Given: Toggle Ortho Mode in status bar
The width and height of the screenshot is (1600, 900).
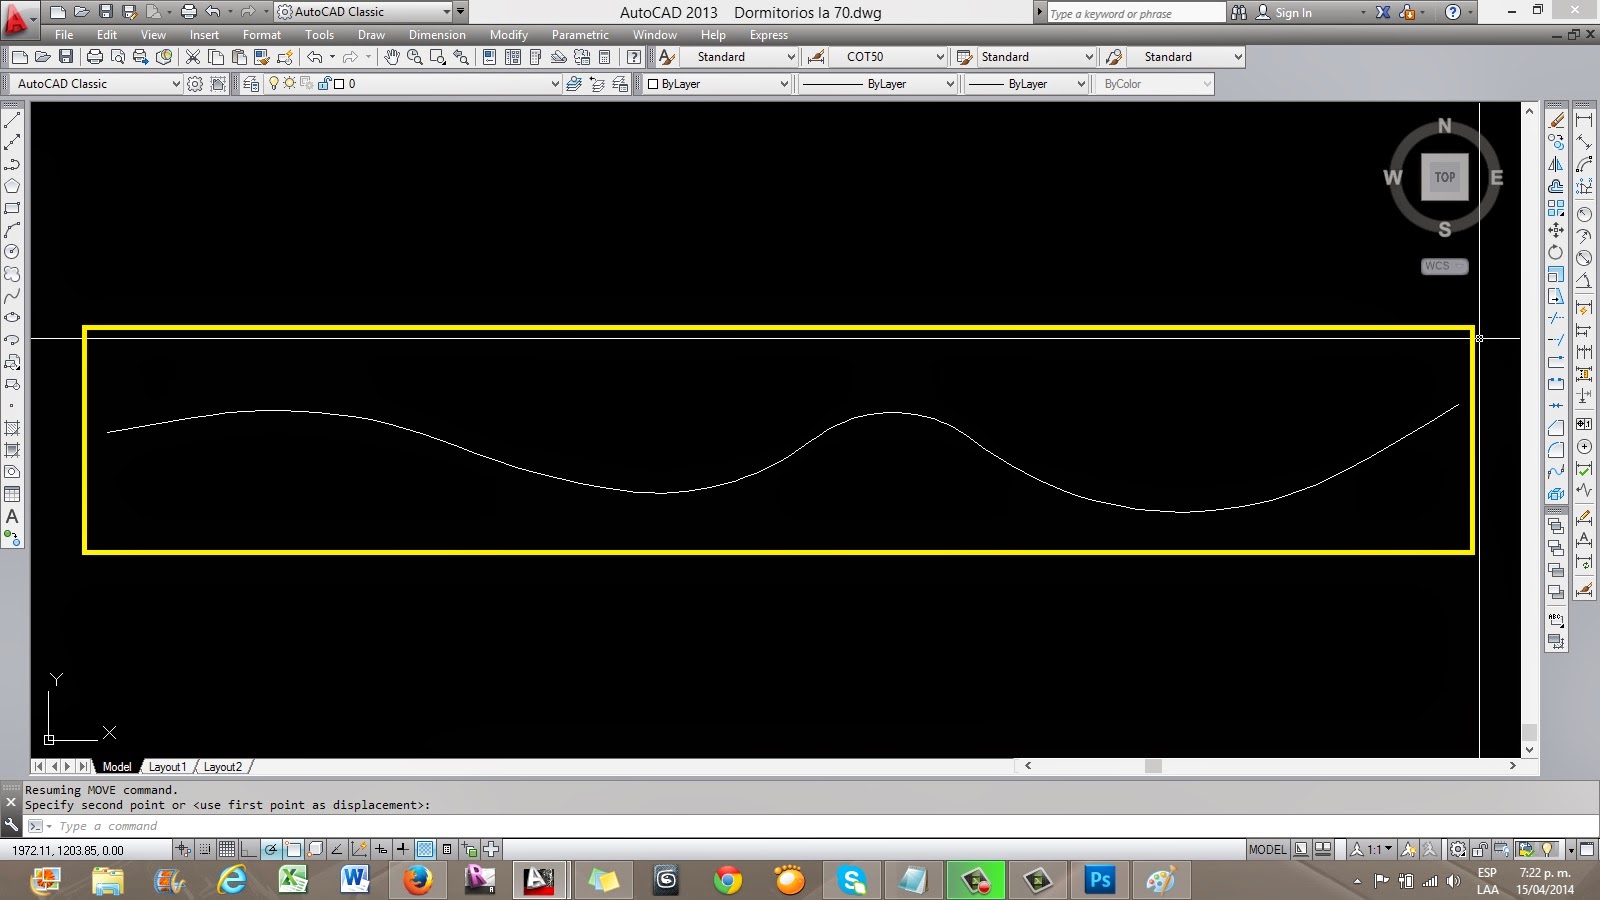Looking at the screenshot, I should [249, 849].
